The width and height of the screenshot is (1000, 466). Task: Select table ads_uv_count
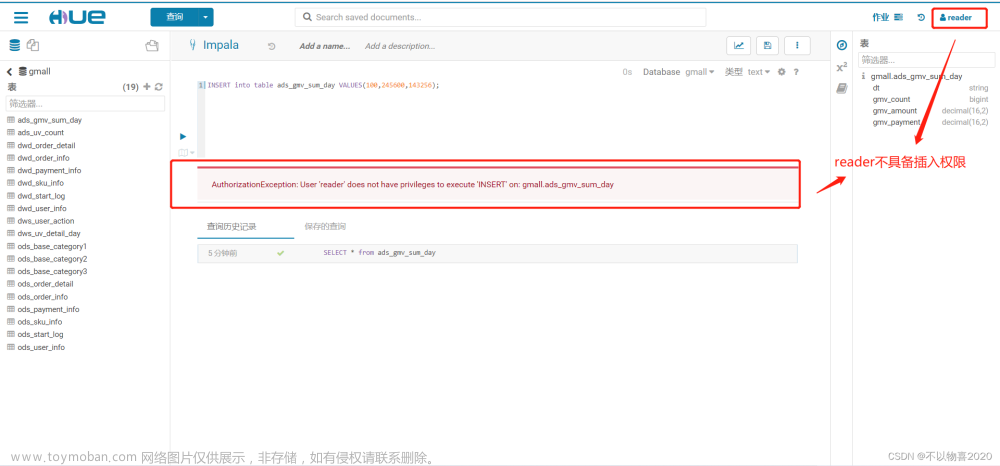(x=41, y=133)
